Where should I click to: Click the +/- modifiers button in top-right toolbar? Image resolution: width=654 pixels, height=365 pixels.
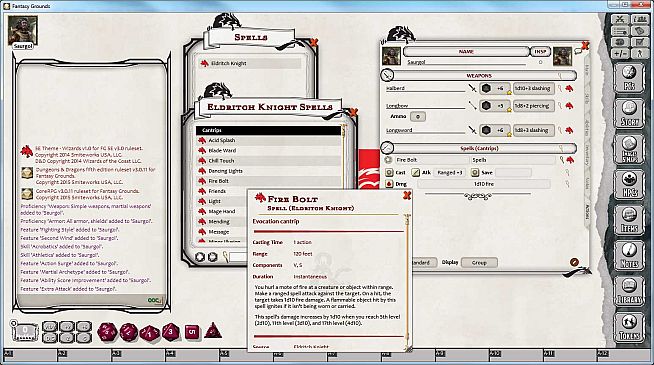coord(620,53)
